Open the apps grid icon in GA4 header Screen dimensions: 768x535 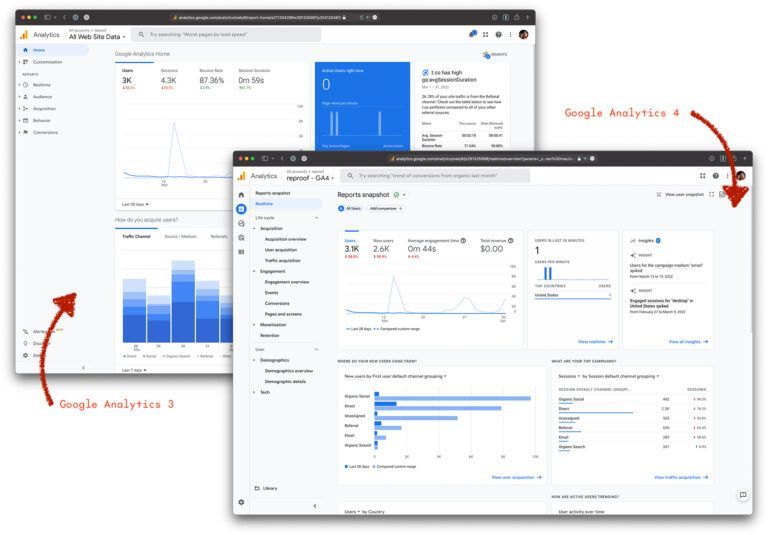point(702,175)
